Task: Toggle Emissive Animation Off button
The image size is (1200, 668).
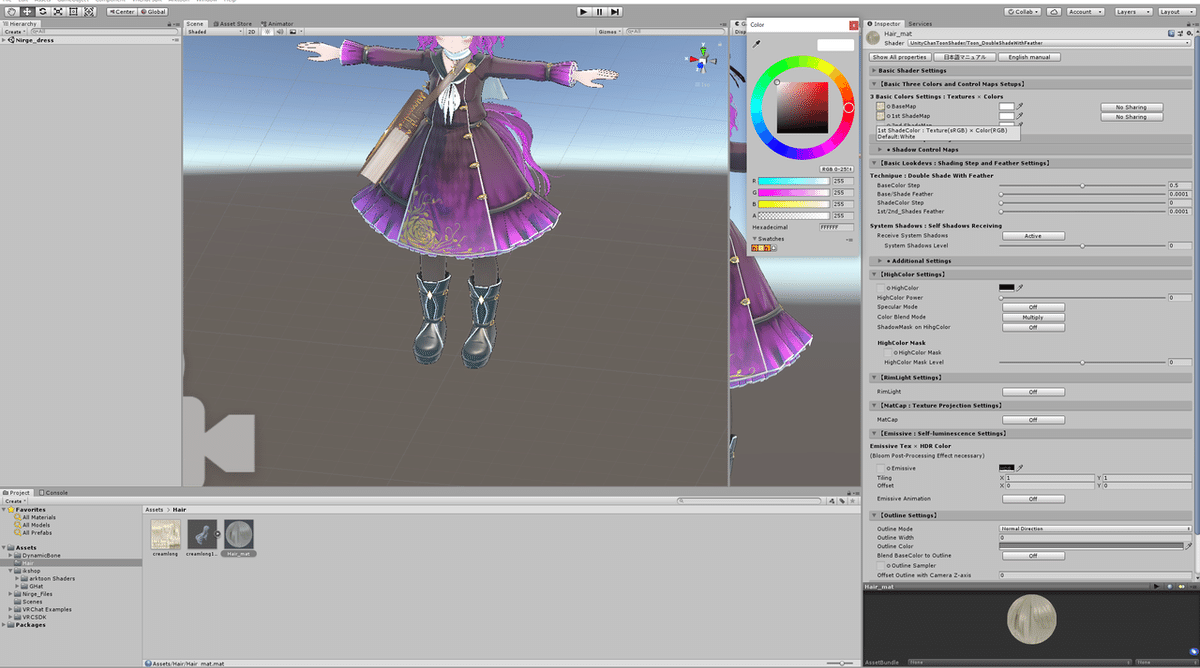Action: click(x=1033, y=498)
